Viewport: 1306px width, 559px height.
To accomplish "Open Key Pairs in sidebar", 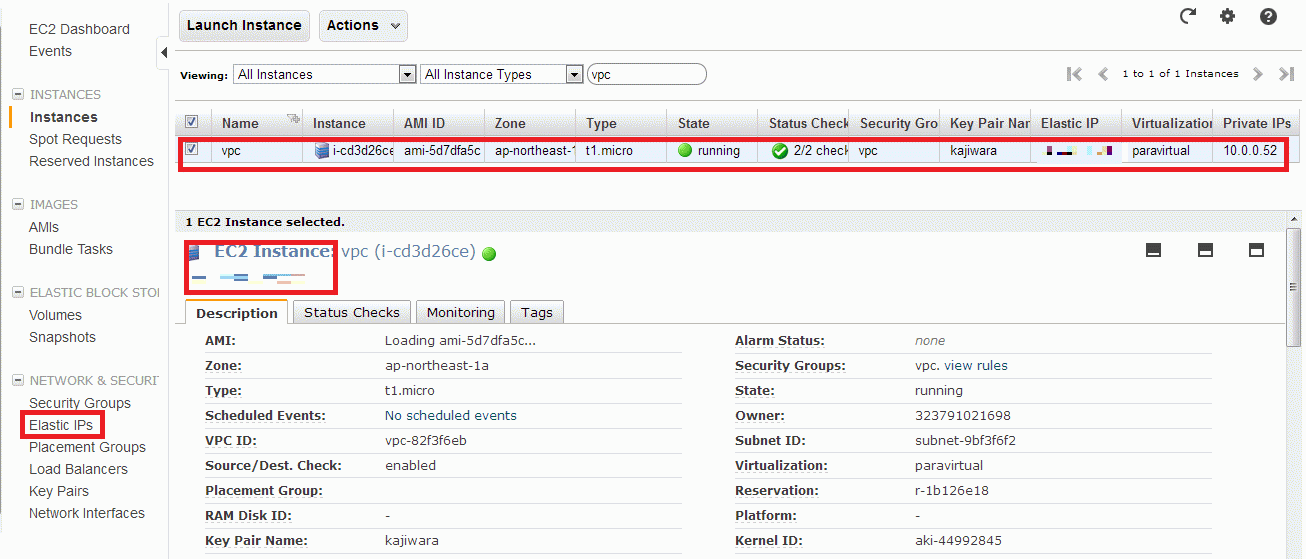I will click(x=59, y=491).
